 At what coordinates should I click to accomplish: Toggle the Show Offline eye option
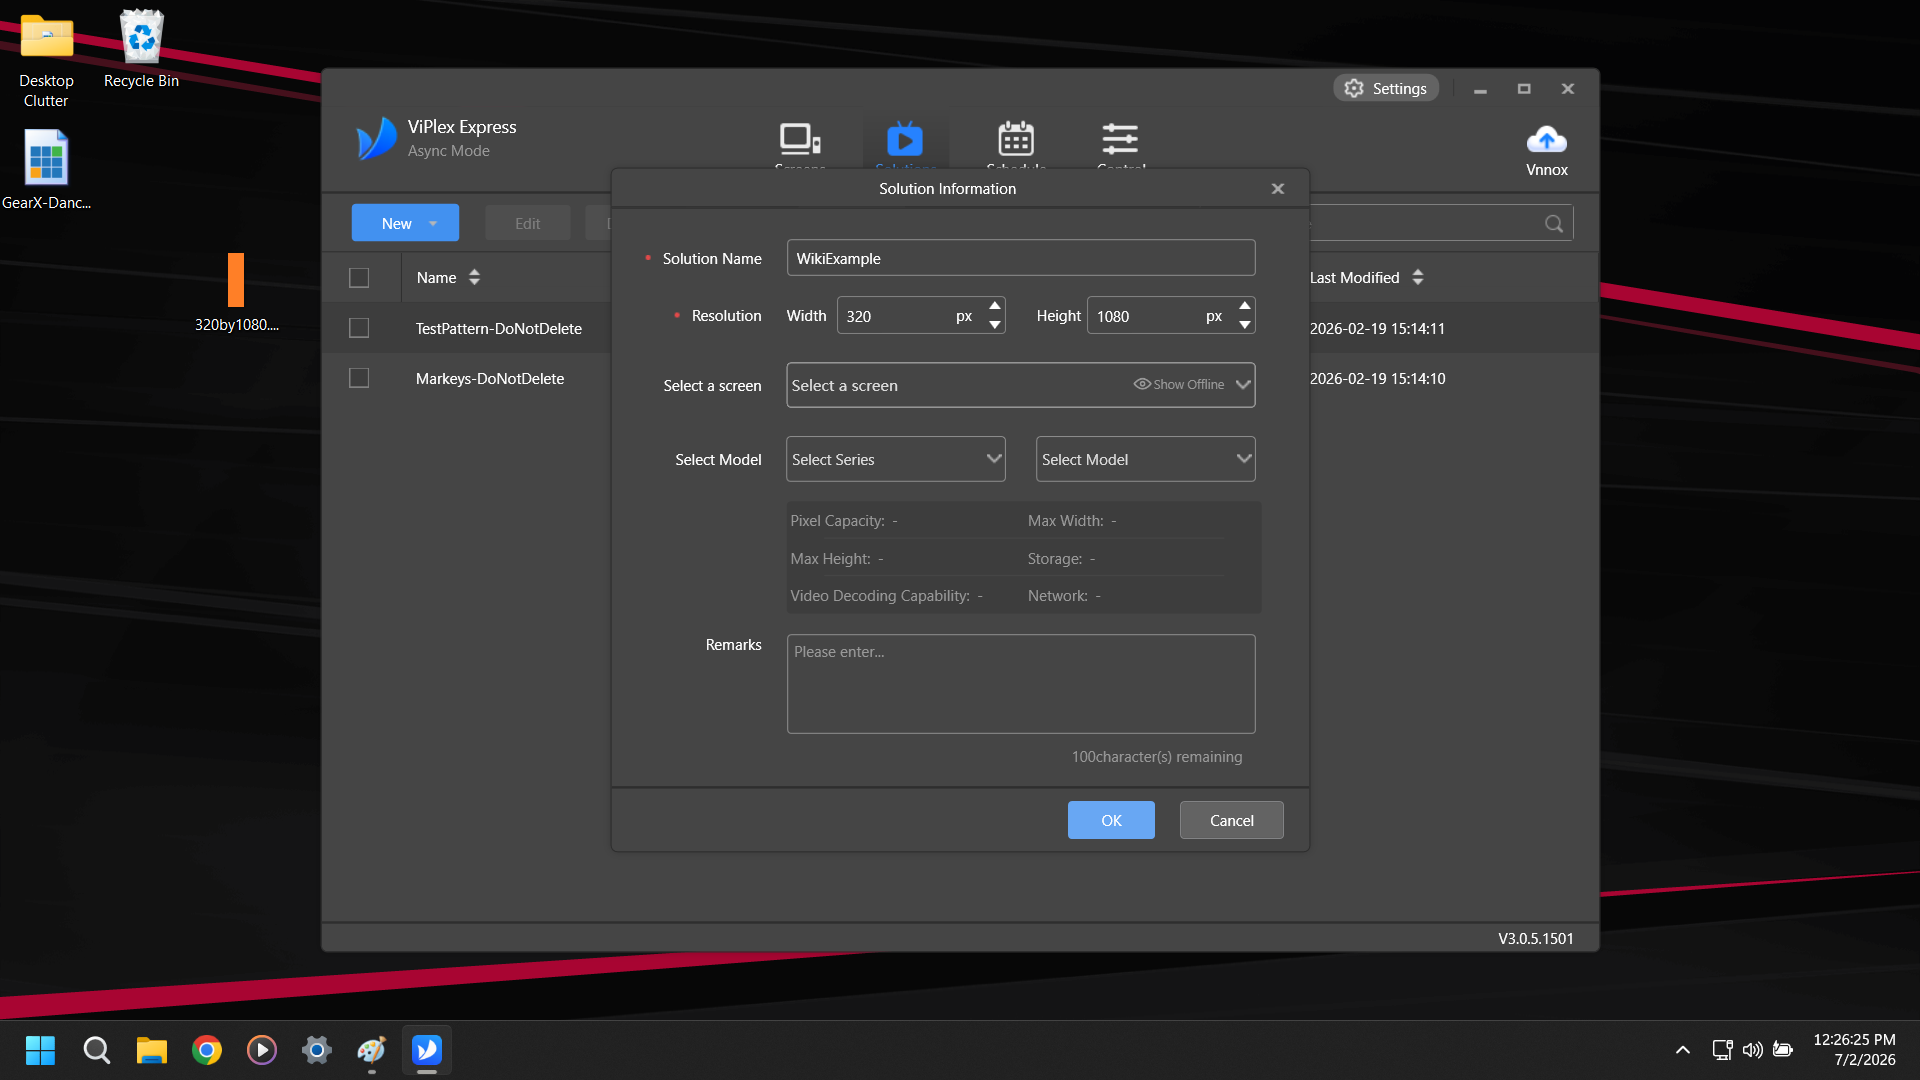tap(1179, 385)
